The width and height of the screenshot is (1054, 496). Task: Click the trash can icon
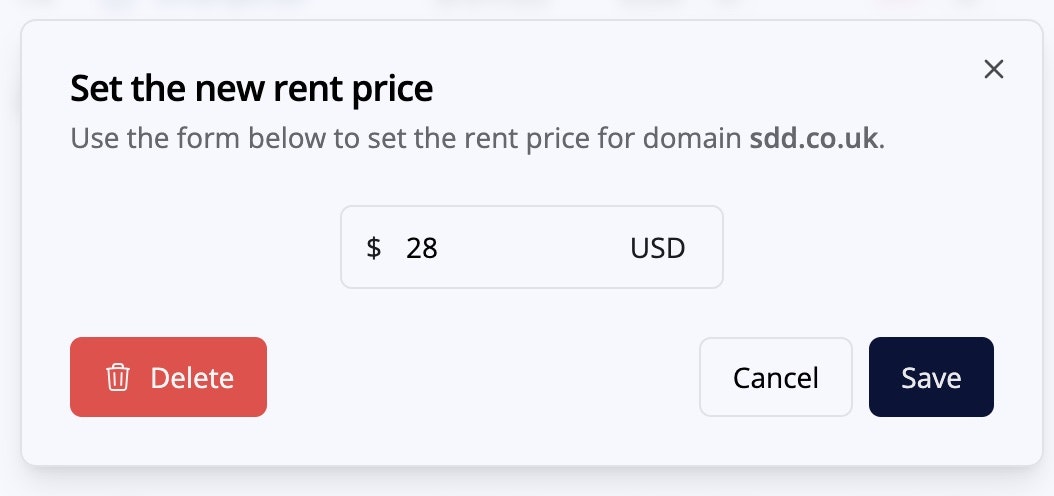pos(118,378)
